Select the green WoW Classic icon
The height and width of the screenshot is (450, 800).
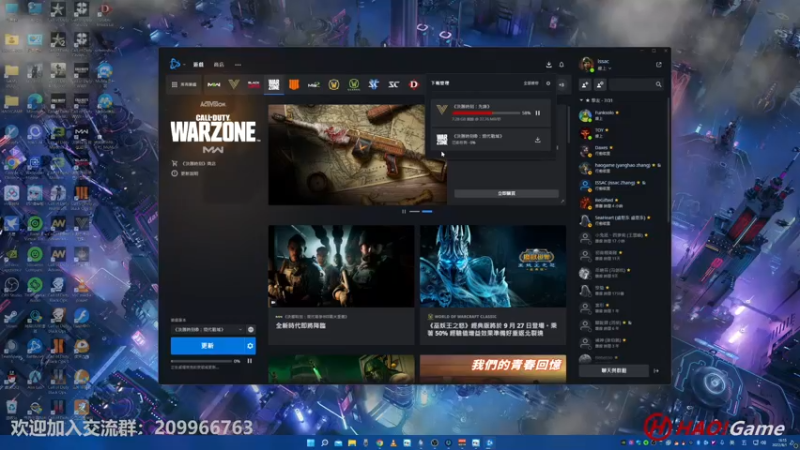coord(354,84)
